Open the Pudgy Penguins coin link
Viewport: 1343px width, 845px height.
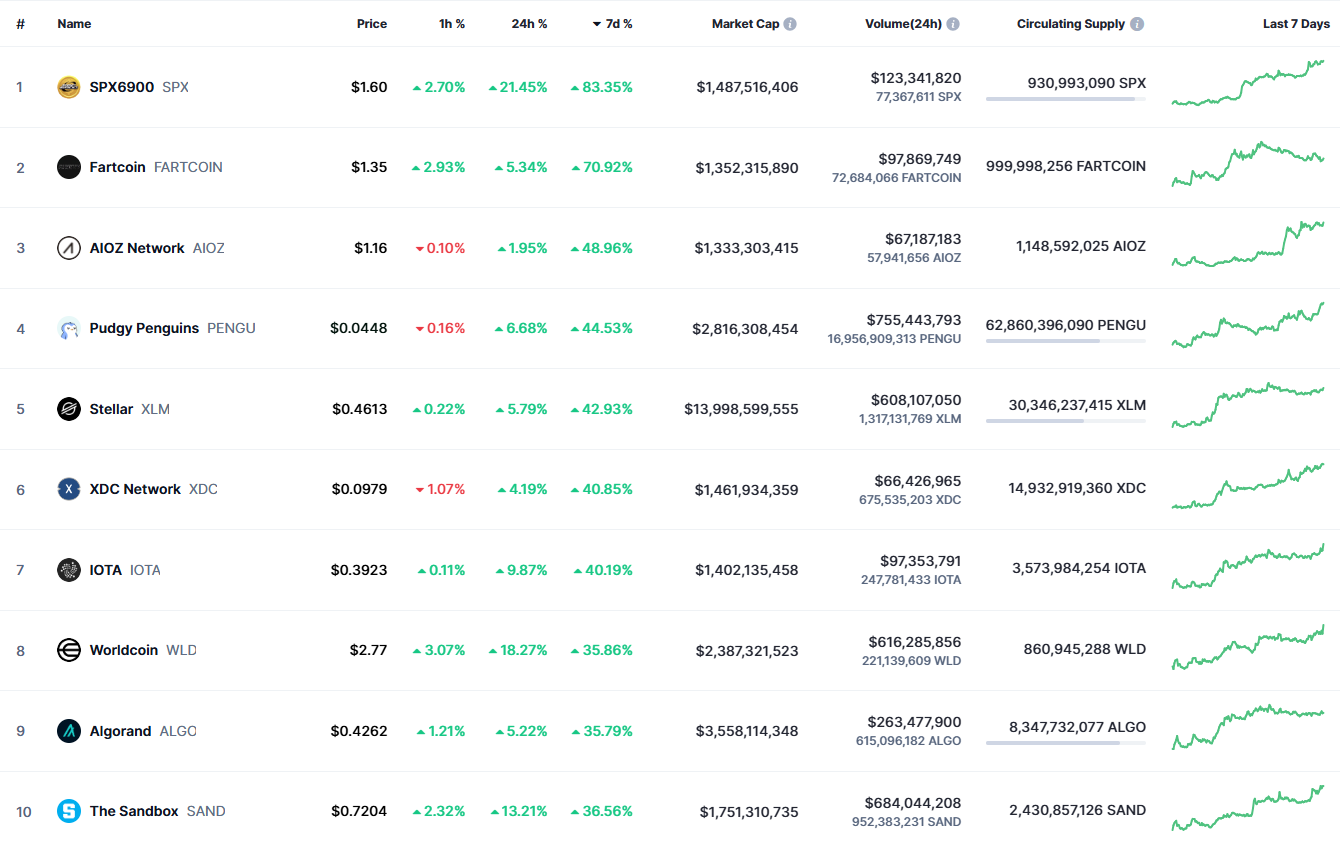pos(156,328)
